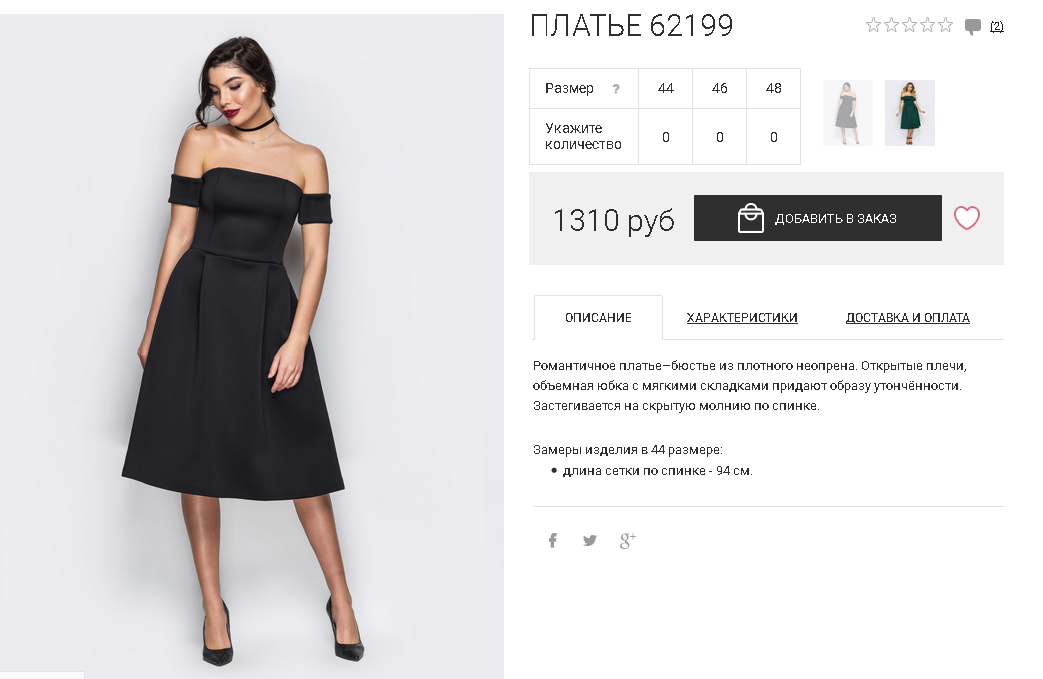Screen dimensions: 1043x679
Task: Open the reviews count link (2)
Action: (x=996, y=27)
